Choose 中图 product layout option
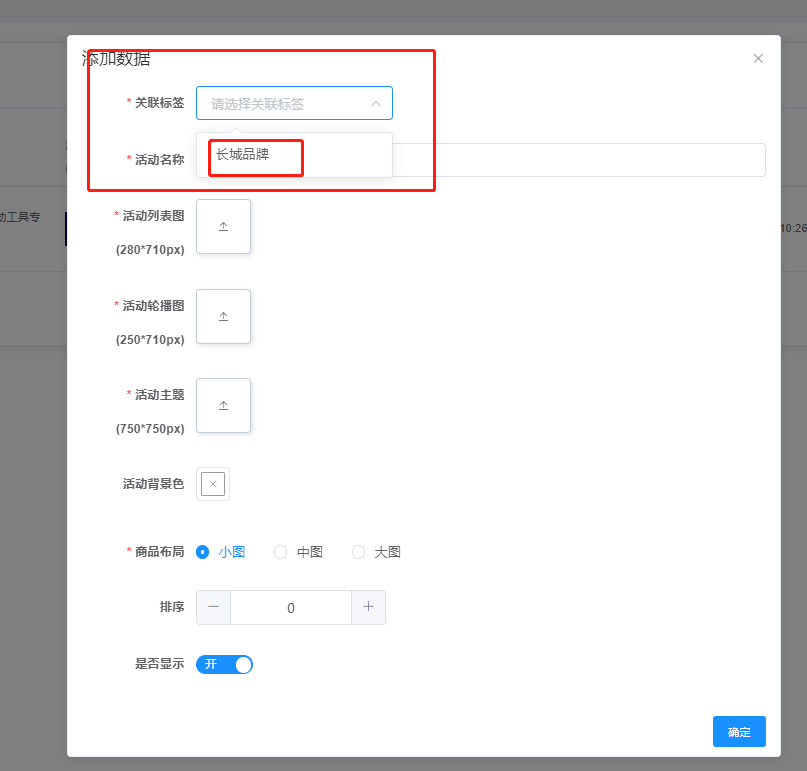 click(x=281, y=552)
